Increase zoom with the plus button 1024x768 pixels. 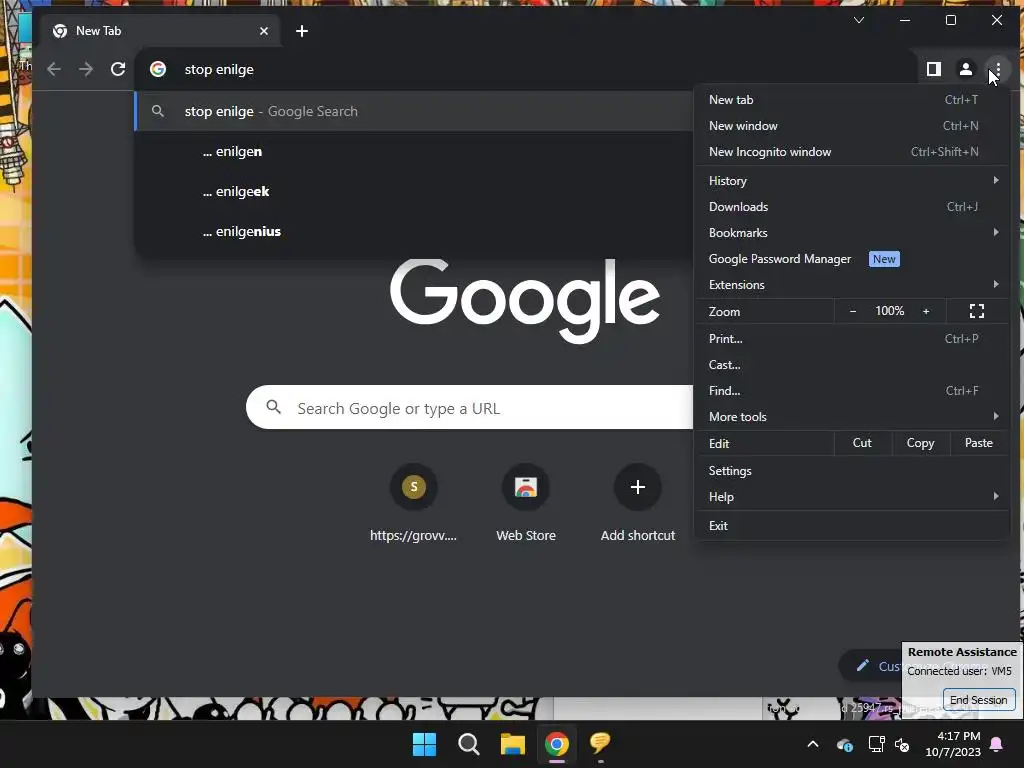926,312
